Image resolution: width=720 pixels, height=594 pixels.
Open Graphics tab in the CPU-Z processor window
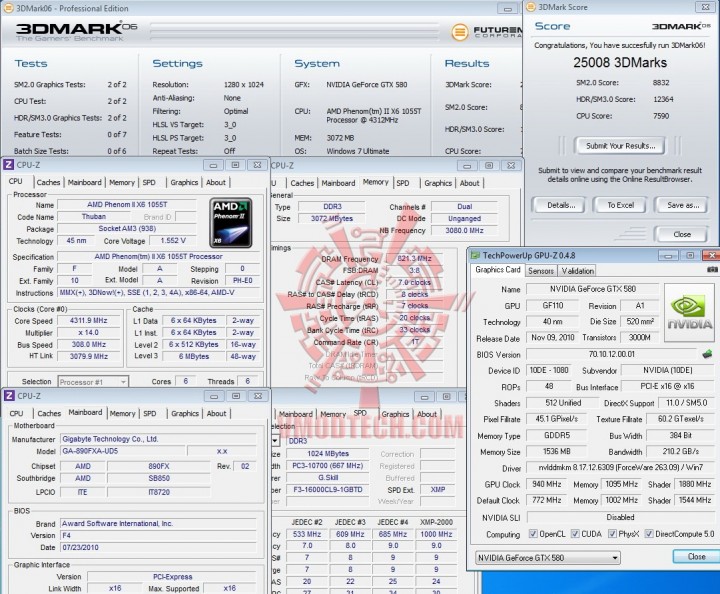coord(184,182)
